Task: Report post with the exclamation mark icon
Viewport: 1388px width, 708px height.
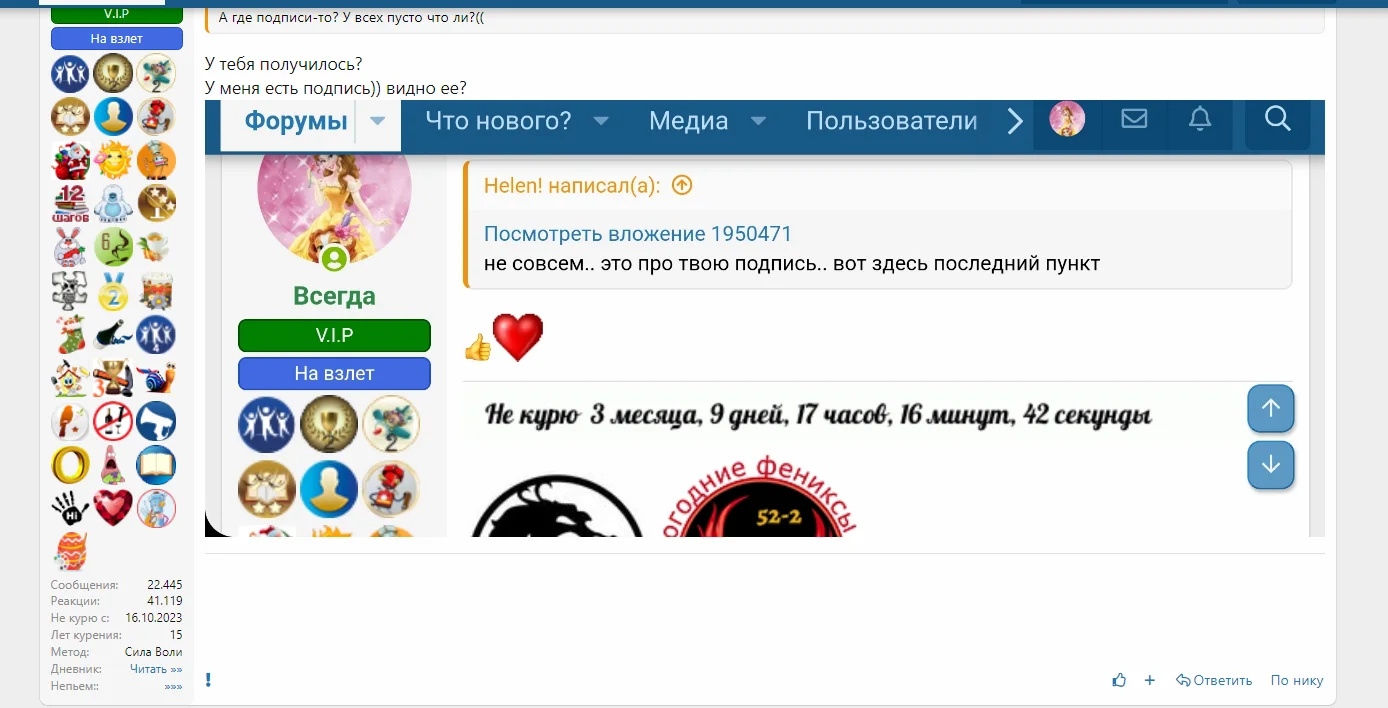Action: [208, 680]
